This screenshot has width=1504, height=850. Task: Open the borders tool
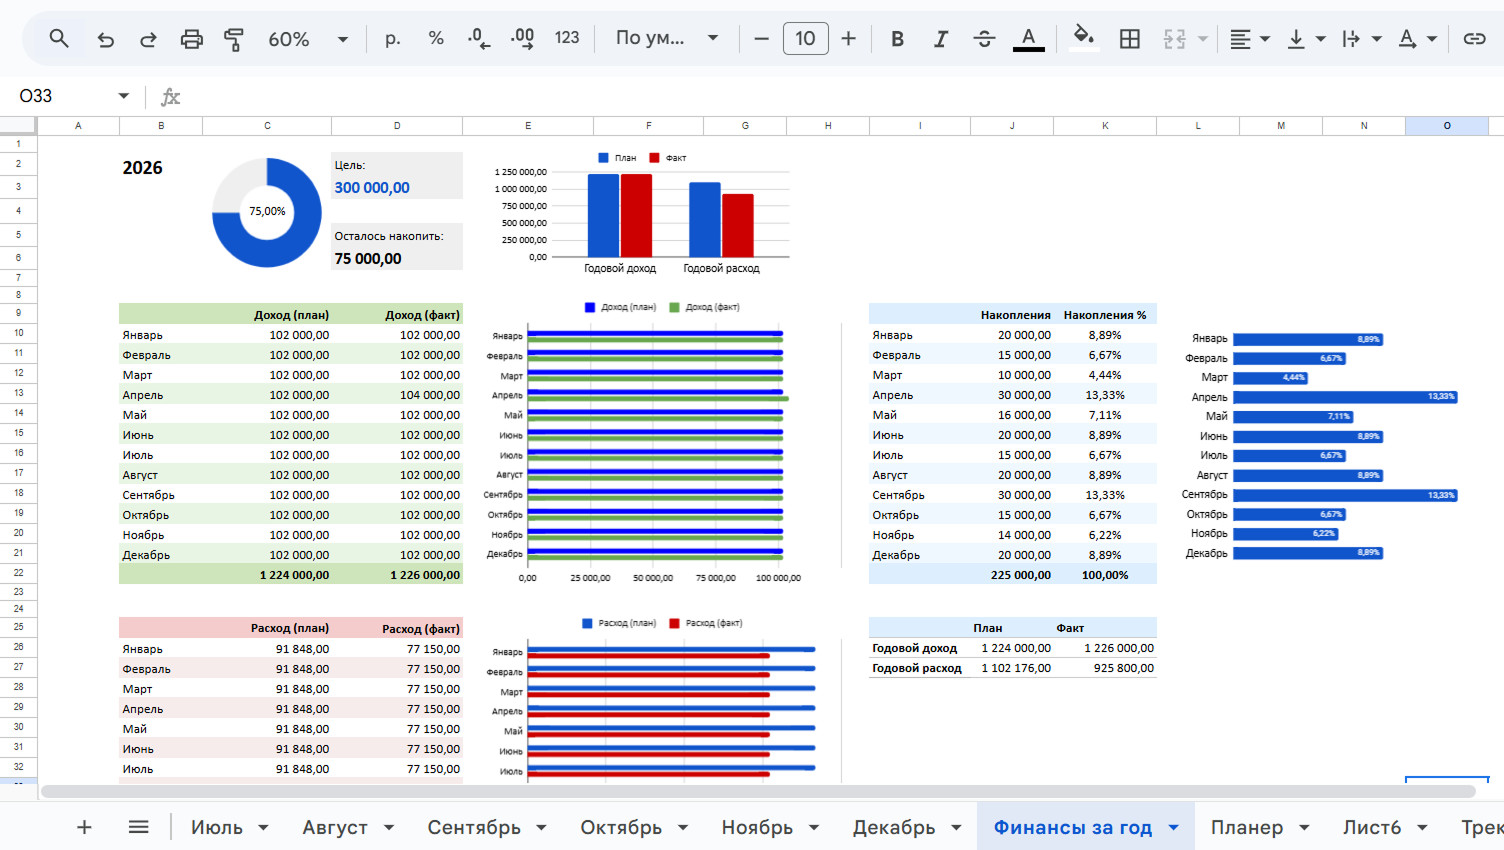(1130, 39)
